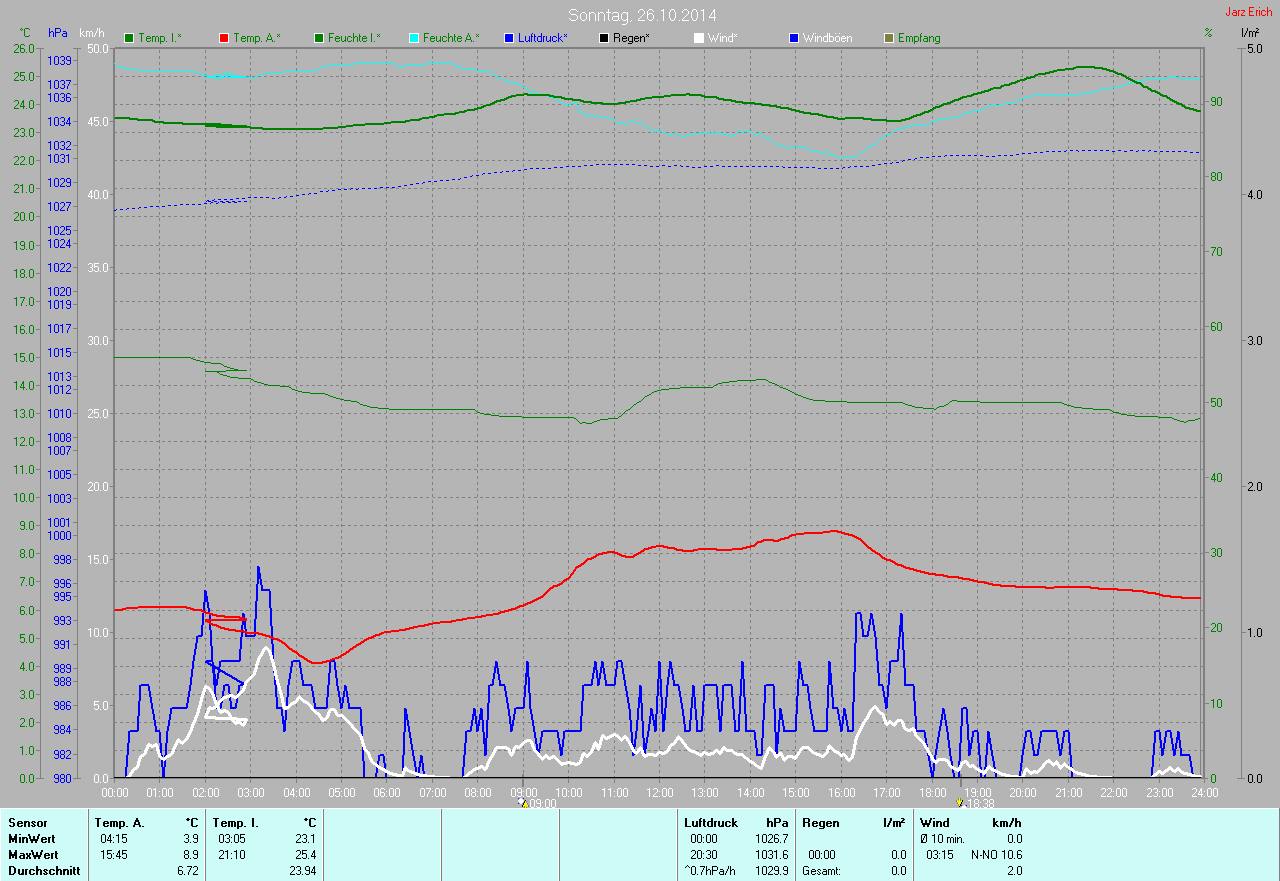Toggle the Feuchte I. series legend label

(354, 38)
